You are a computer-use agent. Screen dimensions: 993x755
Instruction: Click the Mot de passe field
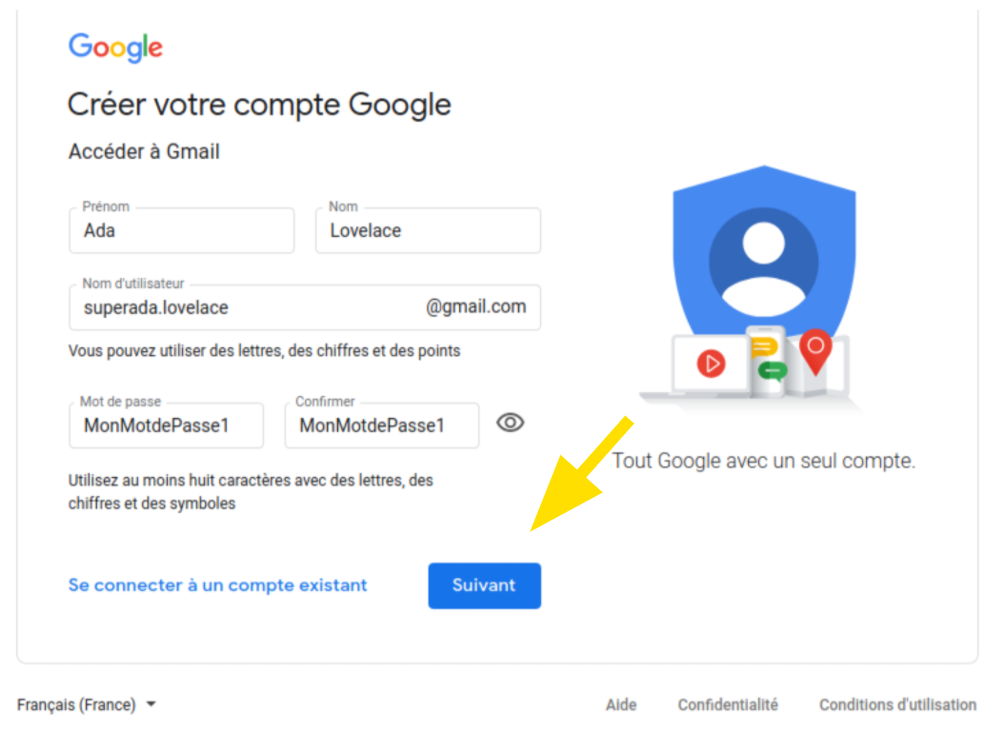(166, 425)
